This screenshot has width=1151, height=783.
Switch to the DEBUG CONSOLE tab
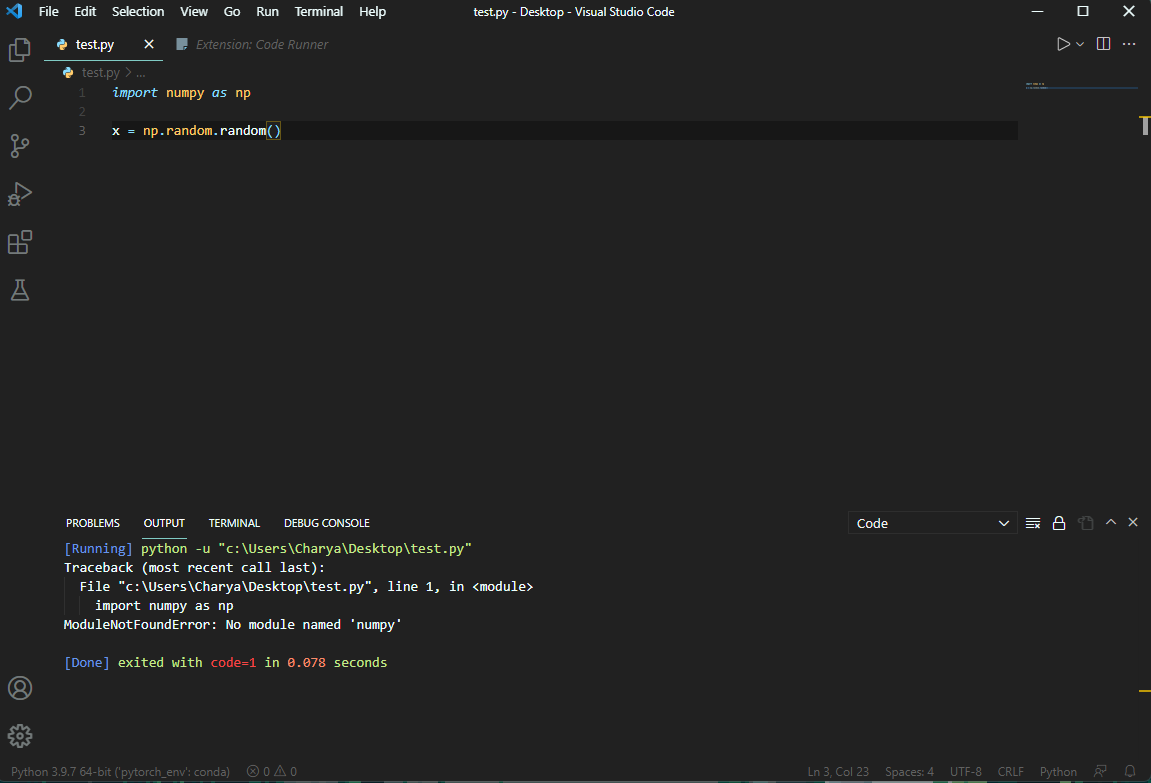327,523
